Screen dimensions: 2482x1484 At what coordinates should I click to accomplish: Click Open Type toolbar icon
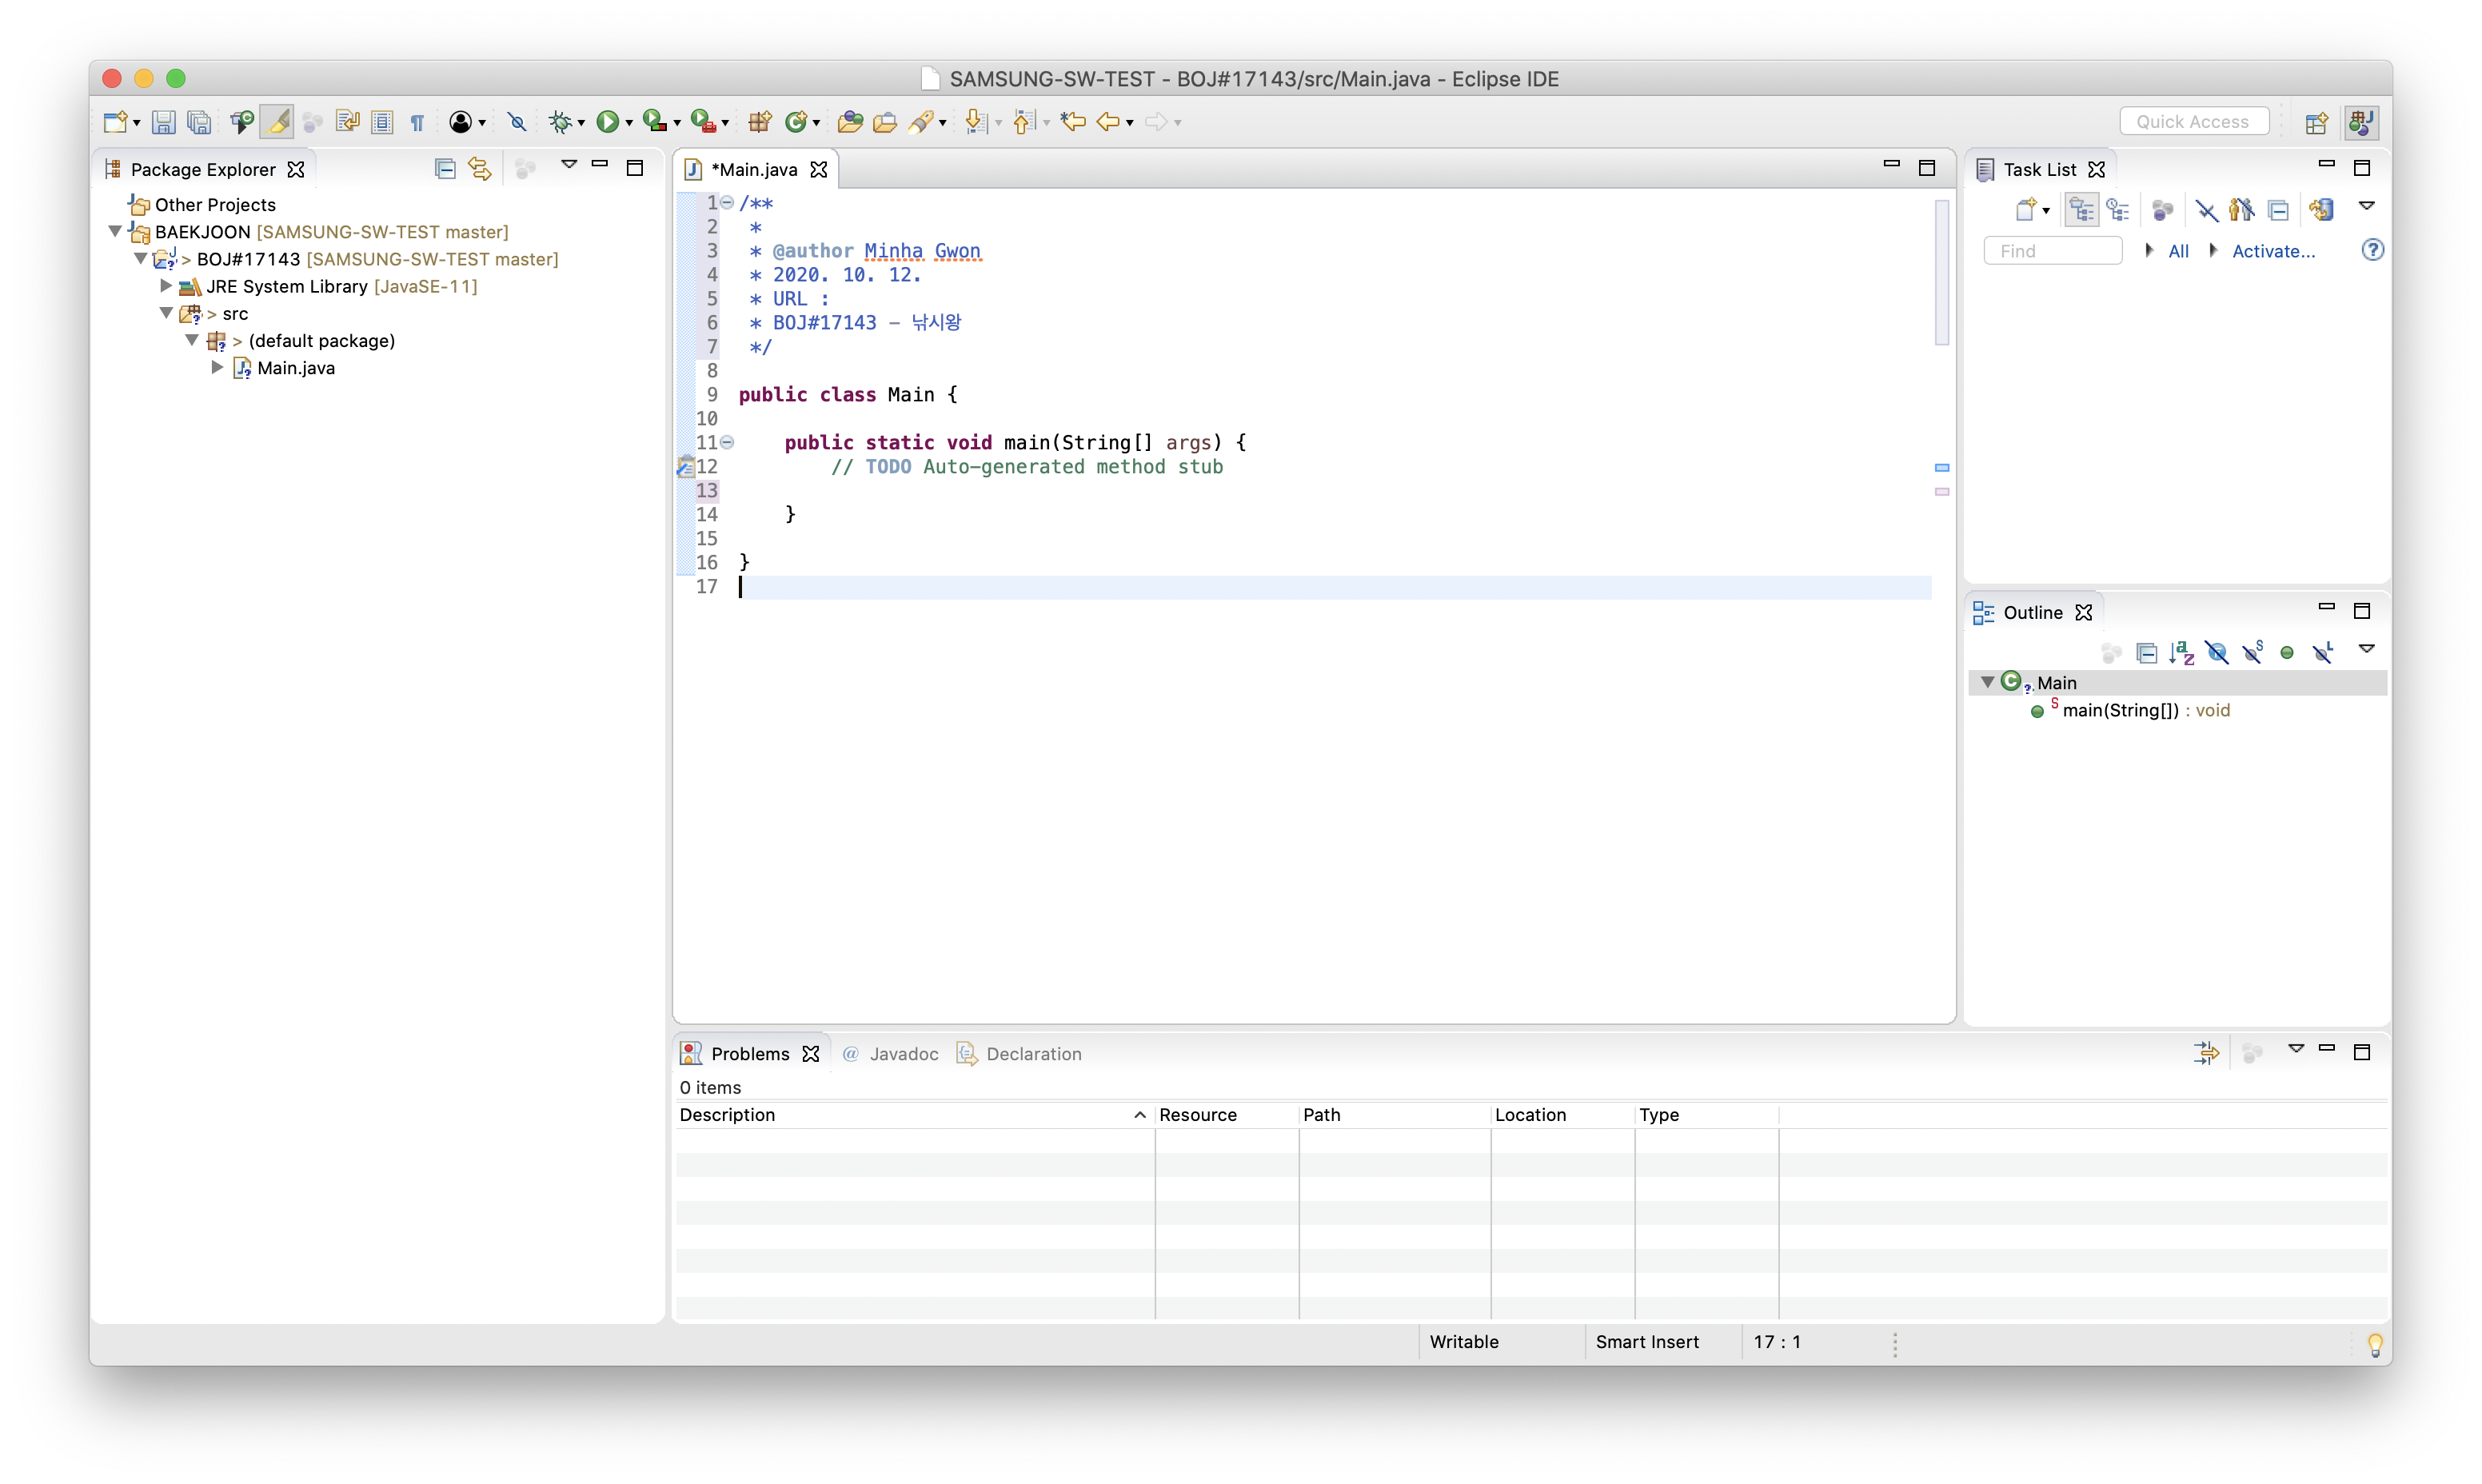[x=849, y=122]
